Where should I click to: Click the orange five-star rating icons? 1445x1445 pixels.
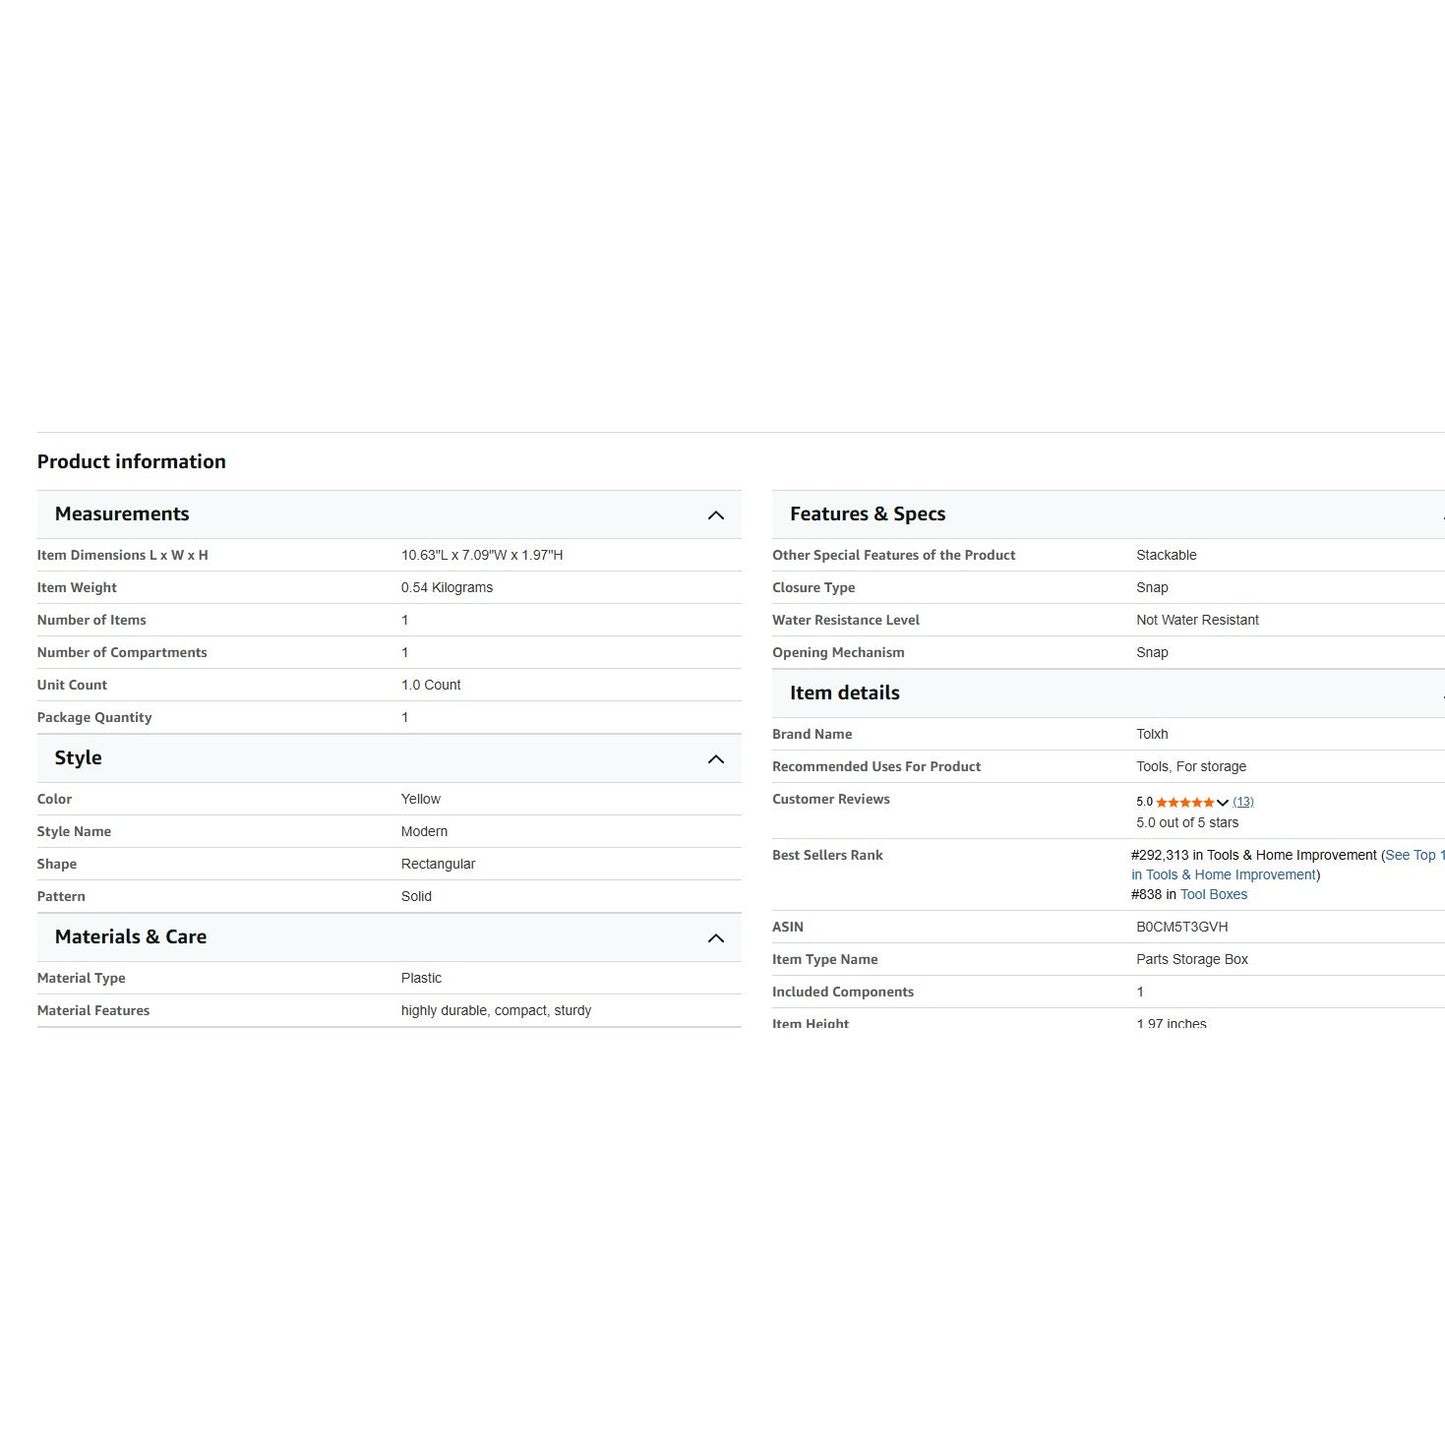(x=1185, y=802)
